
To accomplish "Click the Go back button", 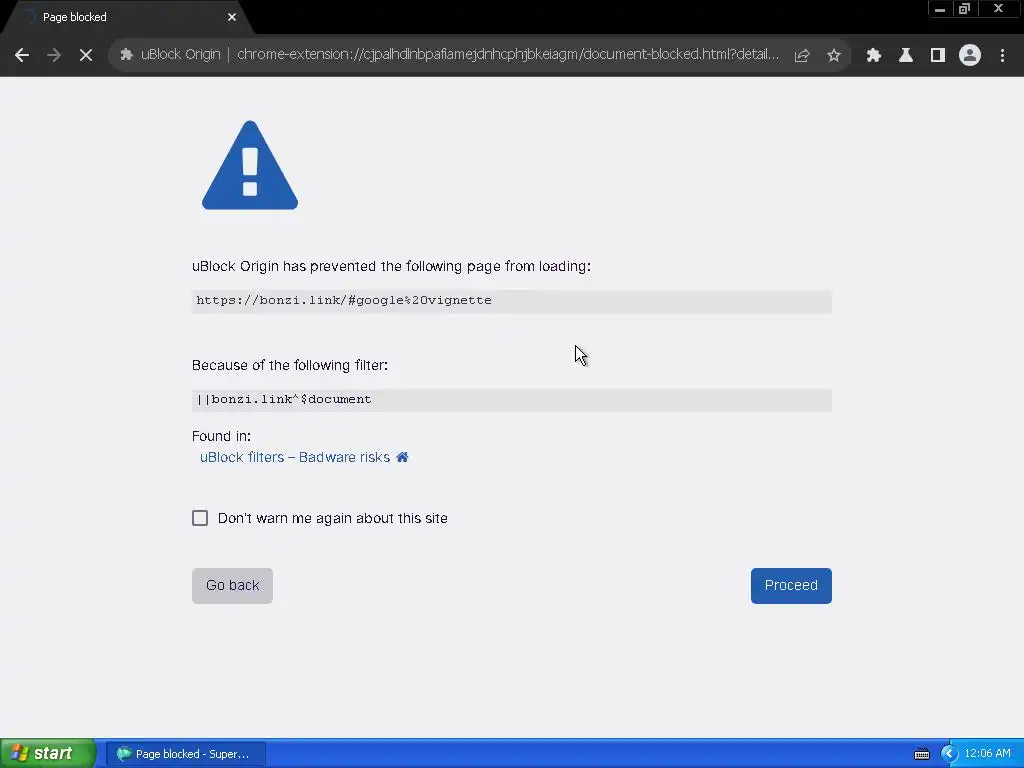I will point(232,586).
